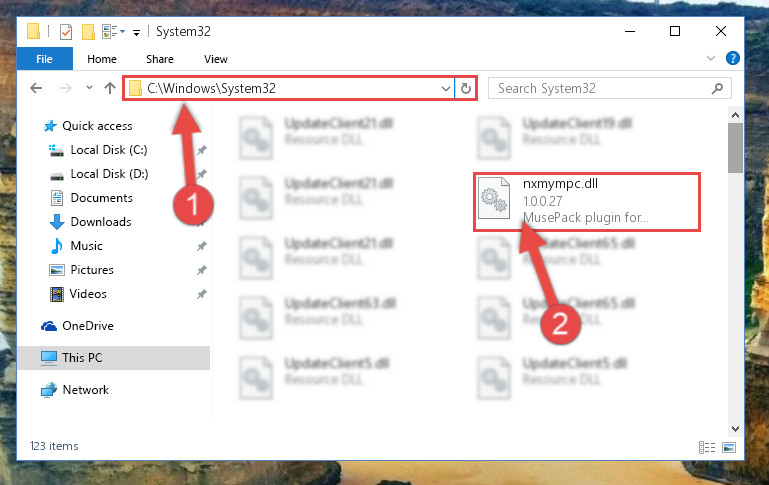Click the Properties quick access icon
The width and height of the screenshot is (769, 485).
(x=66, y=32)
